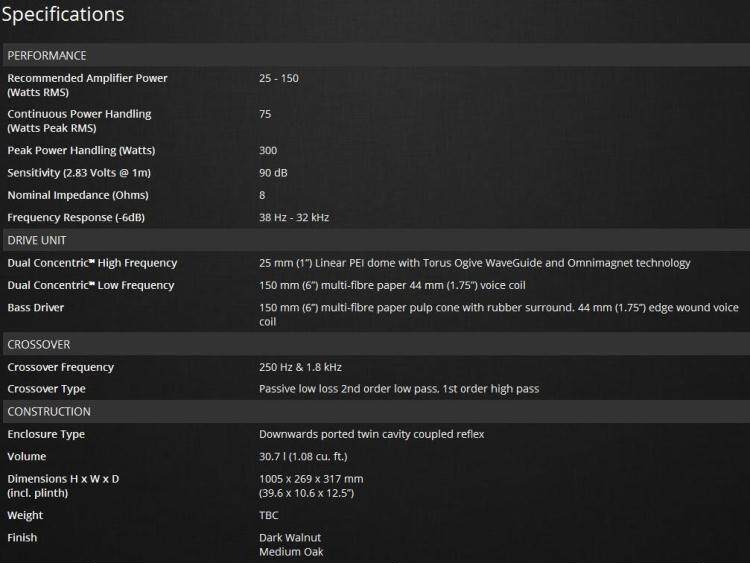Image resolution: width=750 pixels, height=563 pixels.
Task: Click the Specifications heading
Action: pyautogui.click(x=63, y=14)
